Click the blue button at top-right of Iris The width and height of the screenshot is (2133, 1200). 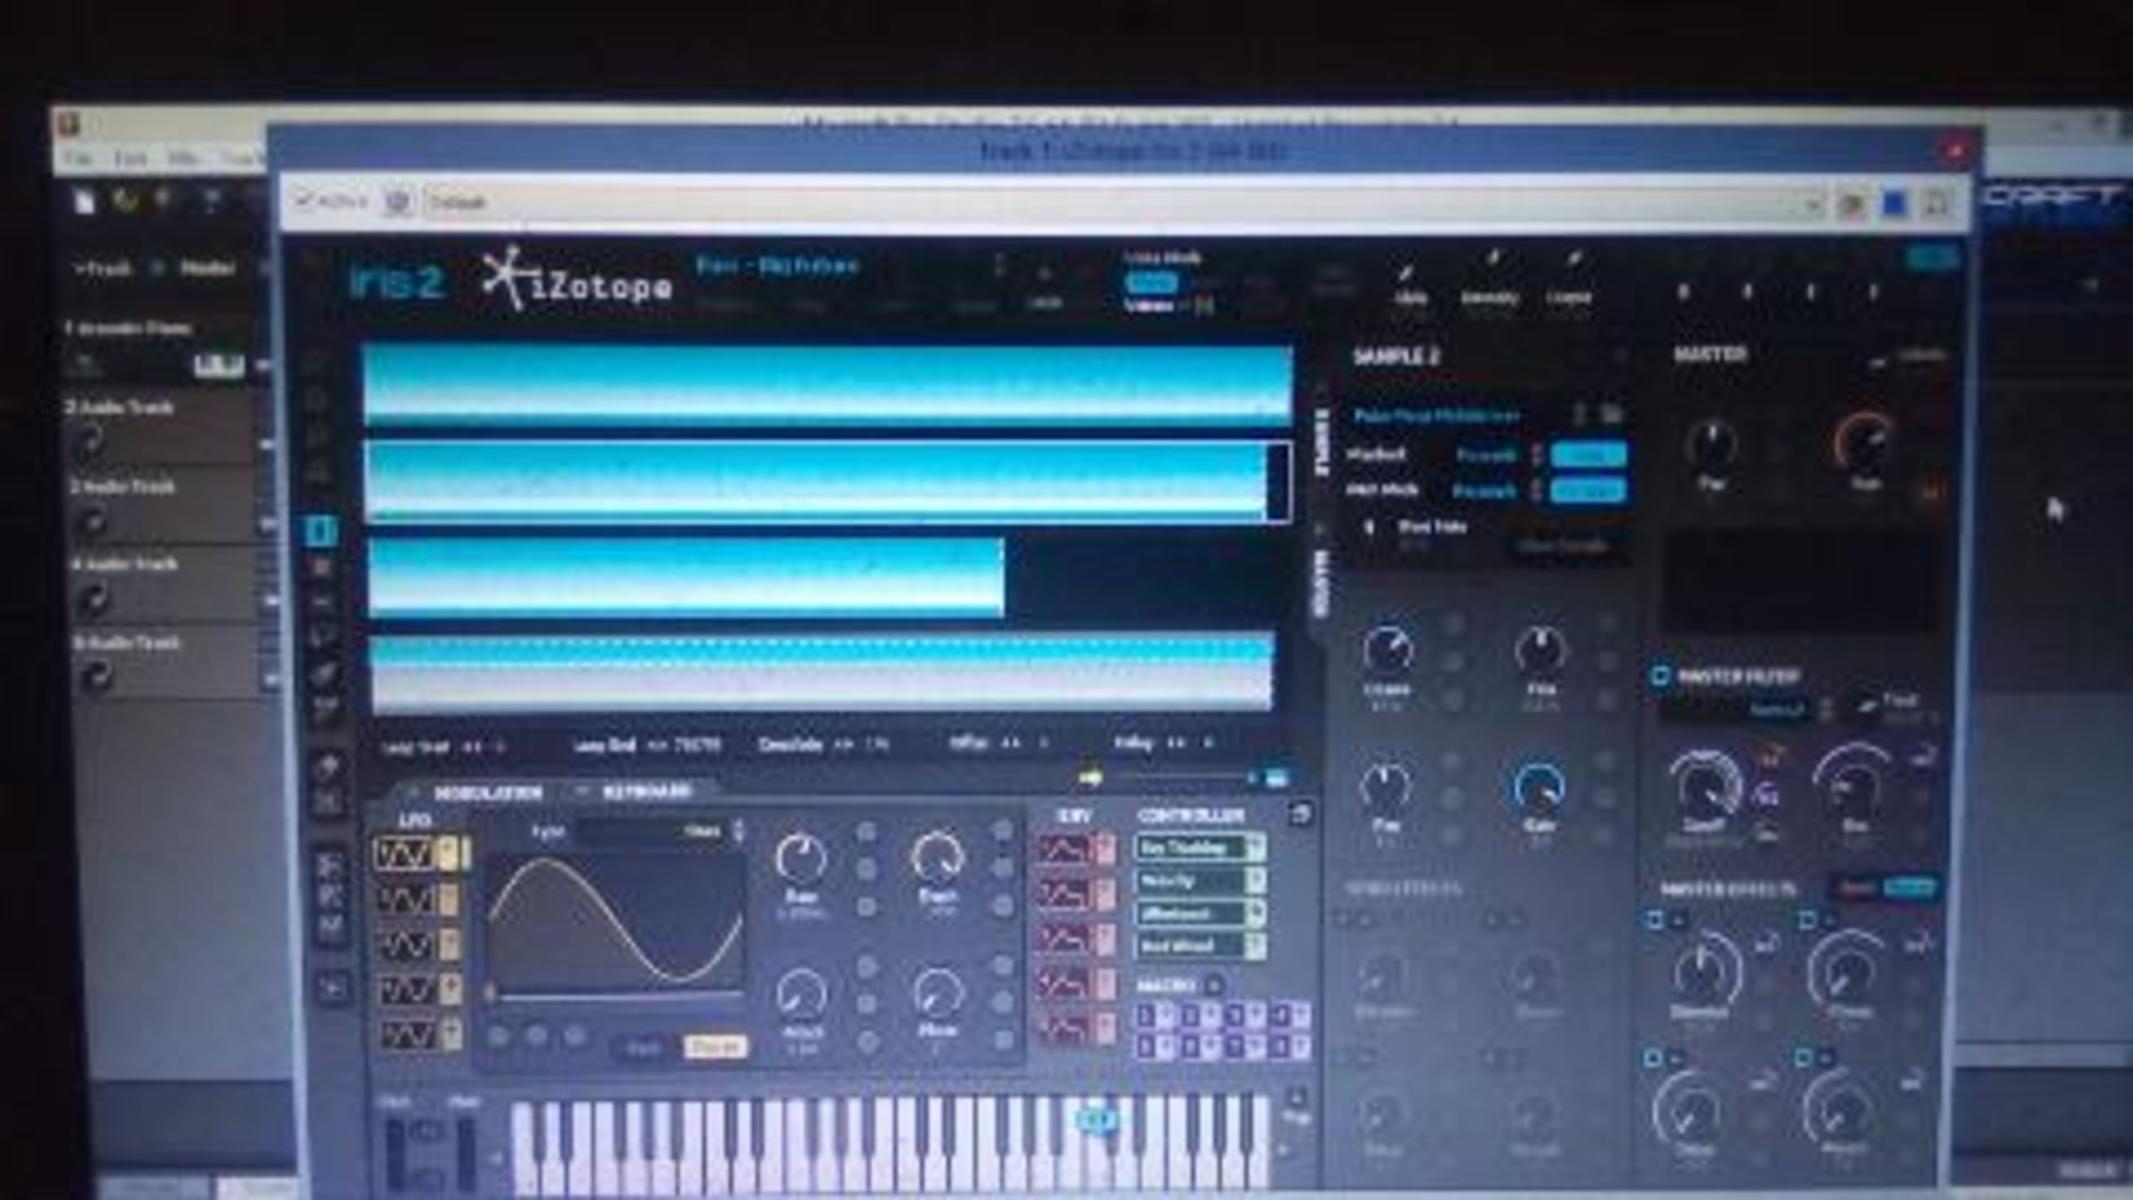pos(1932,258)
